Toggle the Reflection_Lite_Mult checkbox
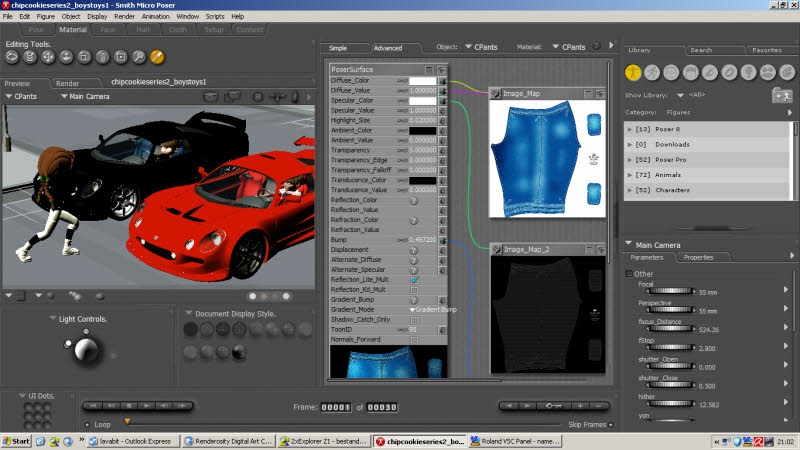 (414, 280)
